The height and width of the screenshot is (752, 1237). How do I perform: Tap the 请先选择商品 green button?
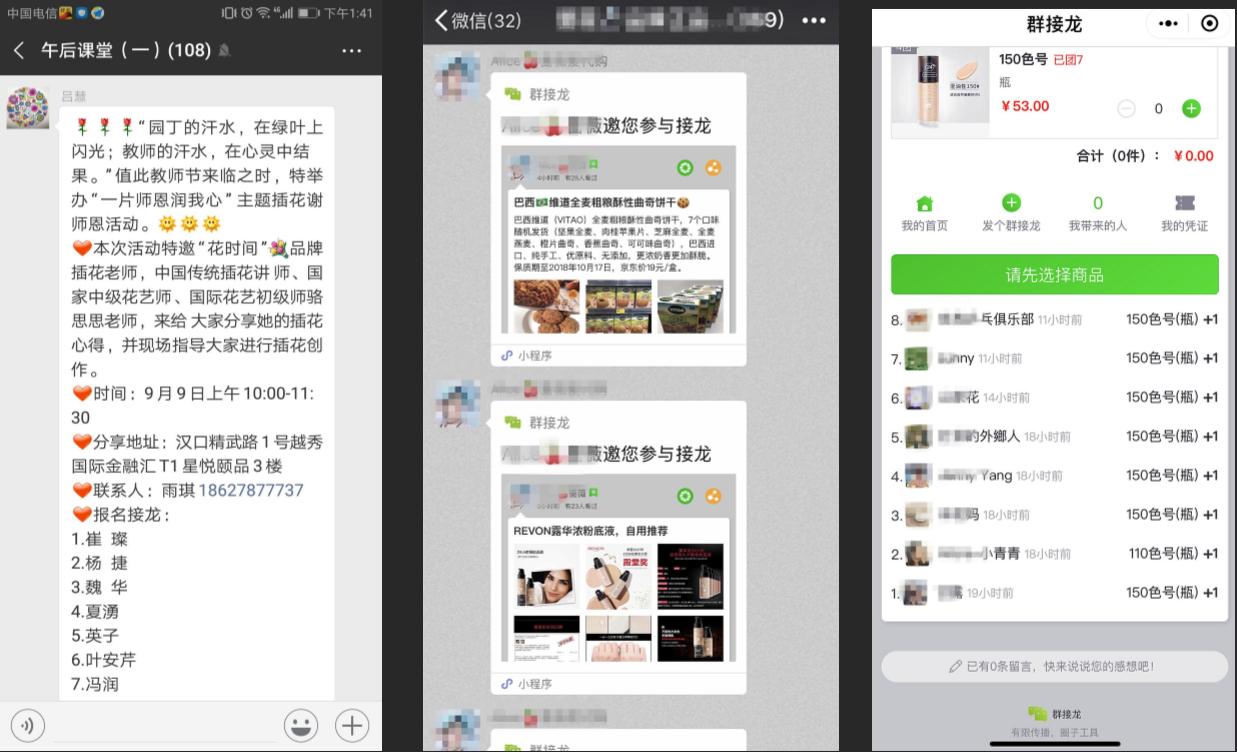coord(1055,275)
